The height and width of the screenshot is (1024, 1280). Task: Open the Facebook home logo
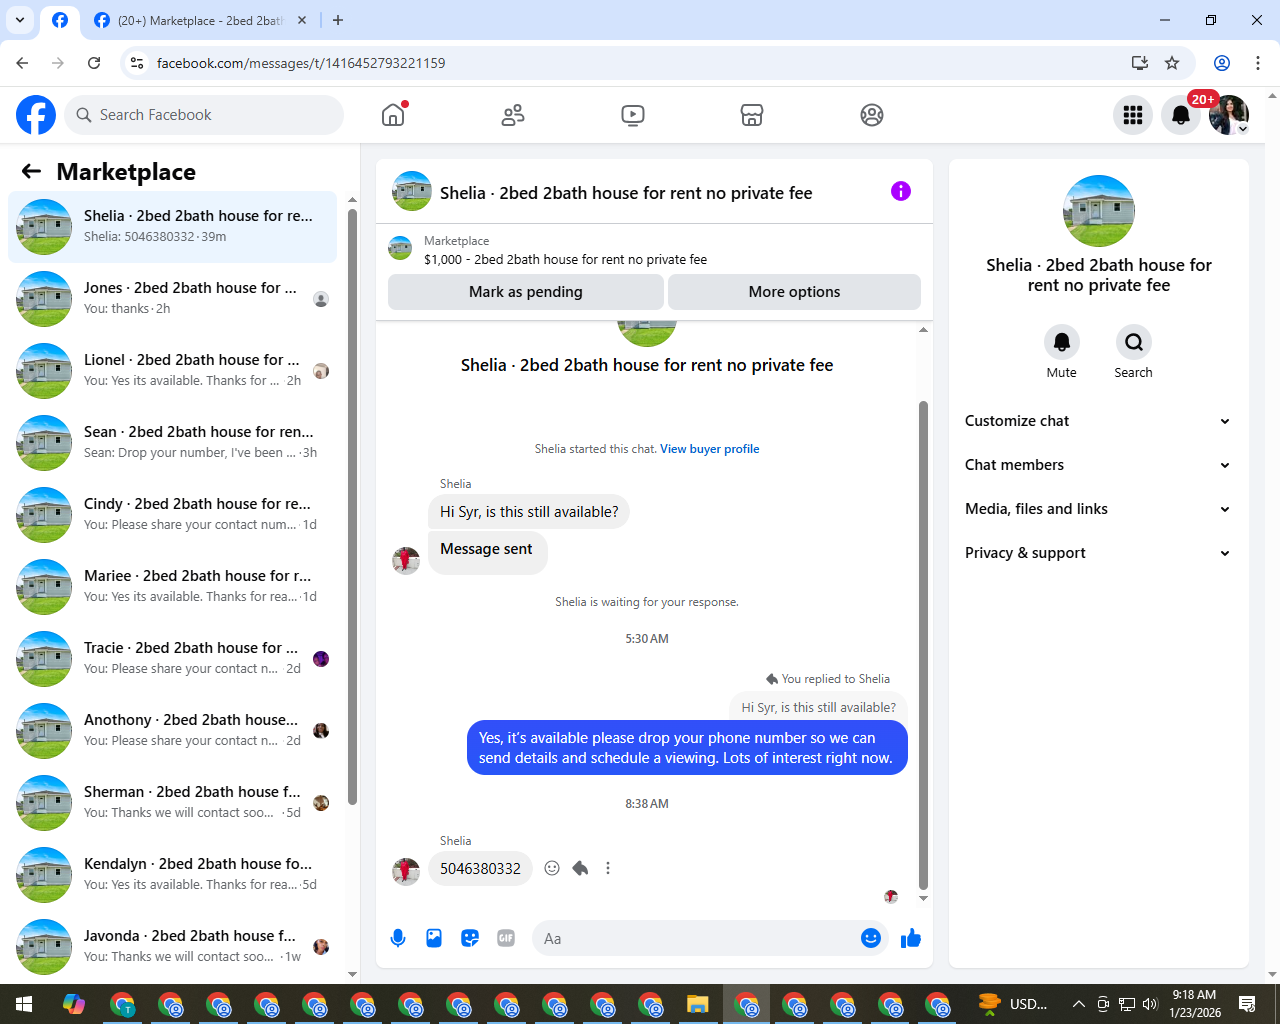(x=36, y=115)
